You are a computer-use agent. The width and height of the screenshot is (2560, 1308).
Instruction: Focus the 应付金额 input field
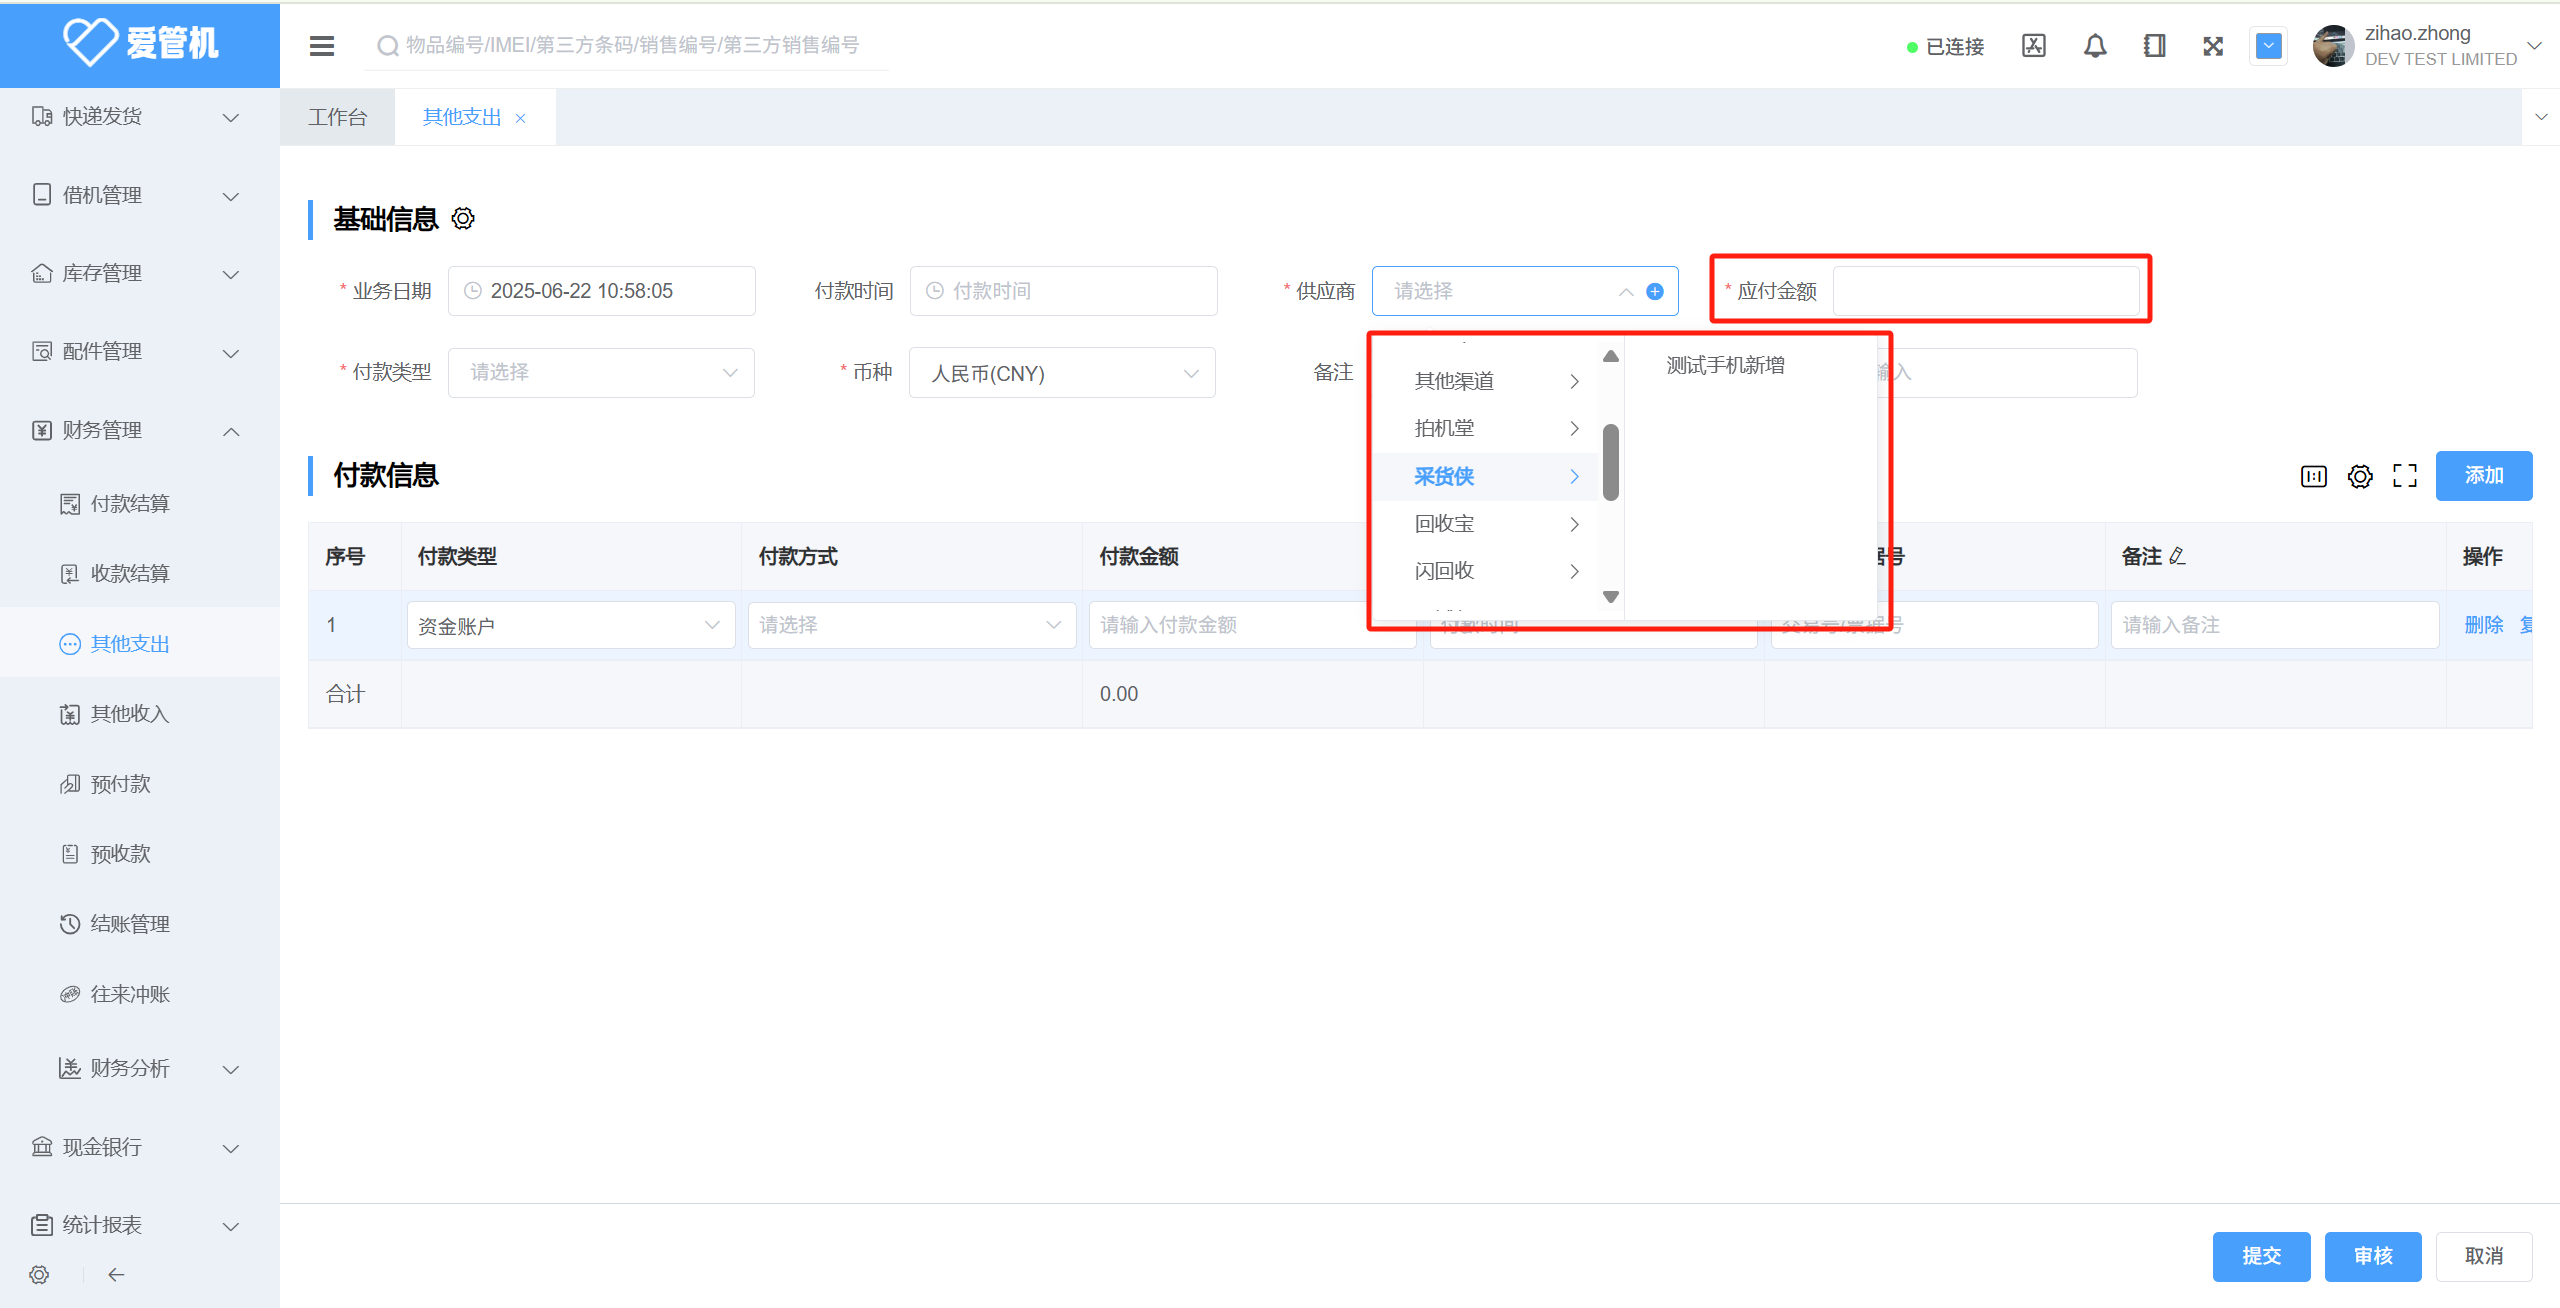[x=1986, y=291]
